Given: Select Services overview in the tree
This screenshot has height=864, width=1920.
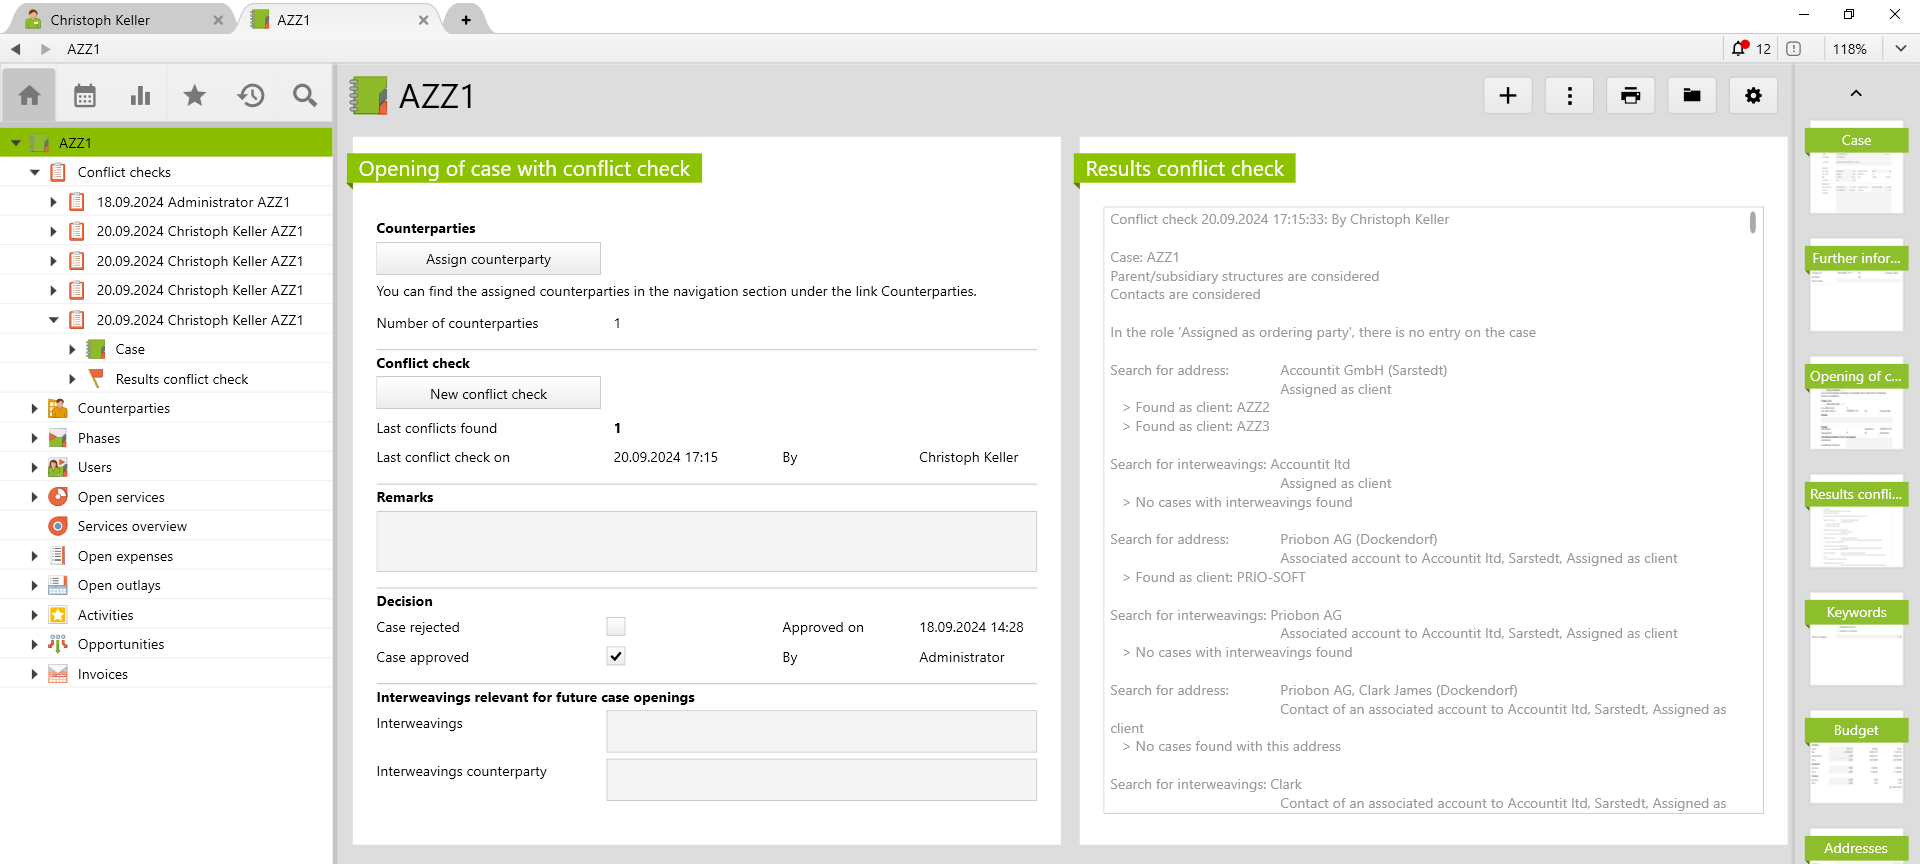Looking at the screenshot, I should tap(132, 526).
